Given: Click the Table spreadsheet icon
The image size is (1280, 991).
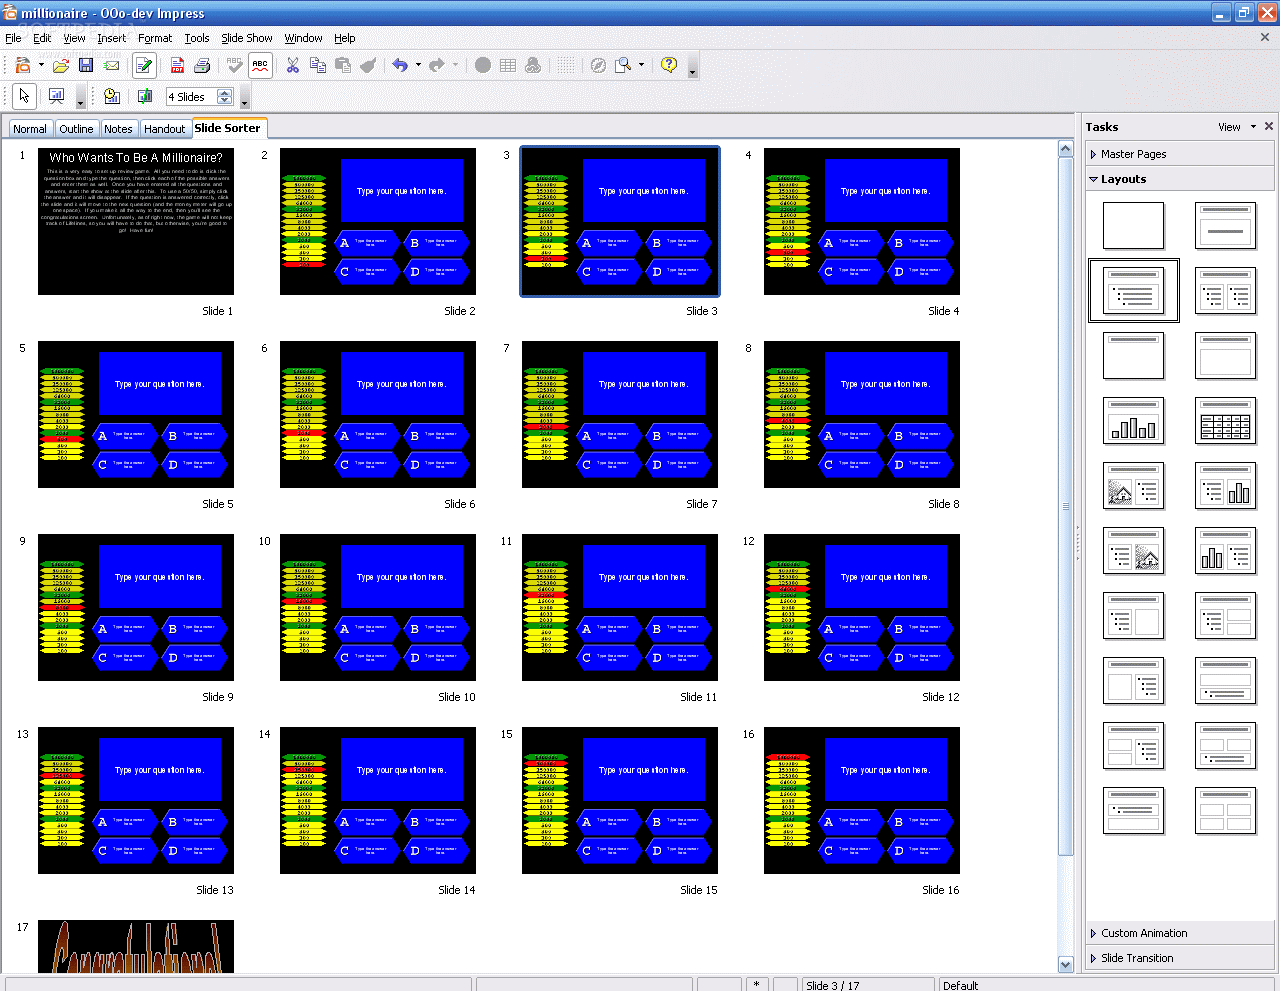Looking at the screenshot, I should click(x=508, y=65).
